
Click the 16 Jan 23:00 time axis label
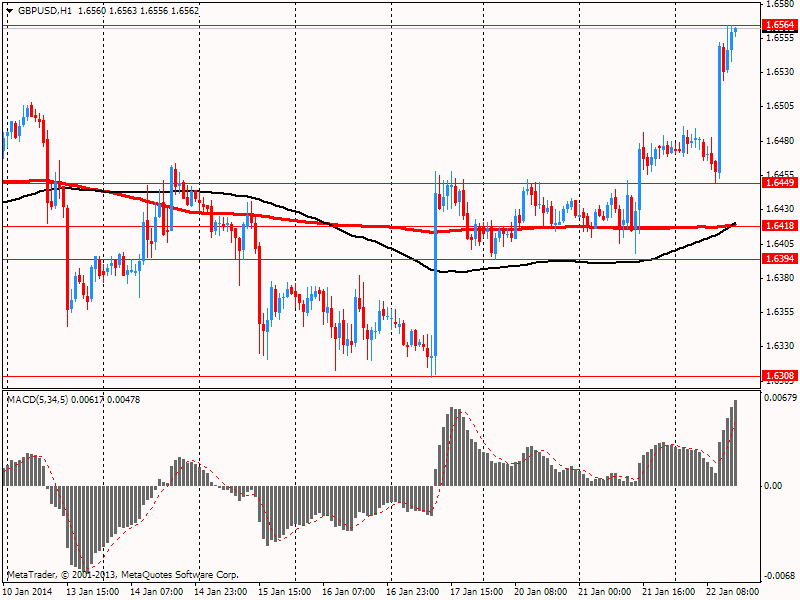click(x=412, y=592)
